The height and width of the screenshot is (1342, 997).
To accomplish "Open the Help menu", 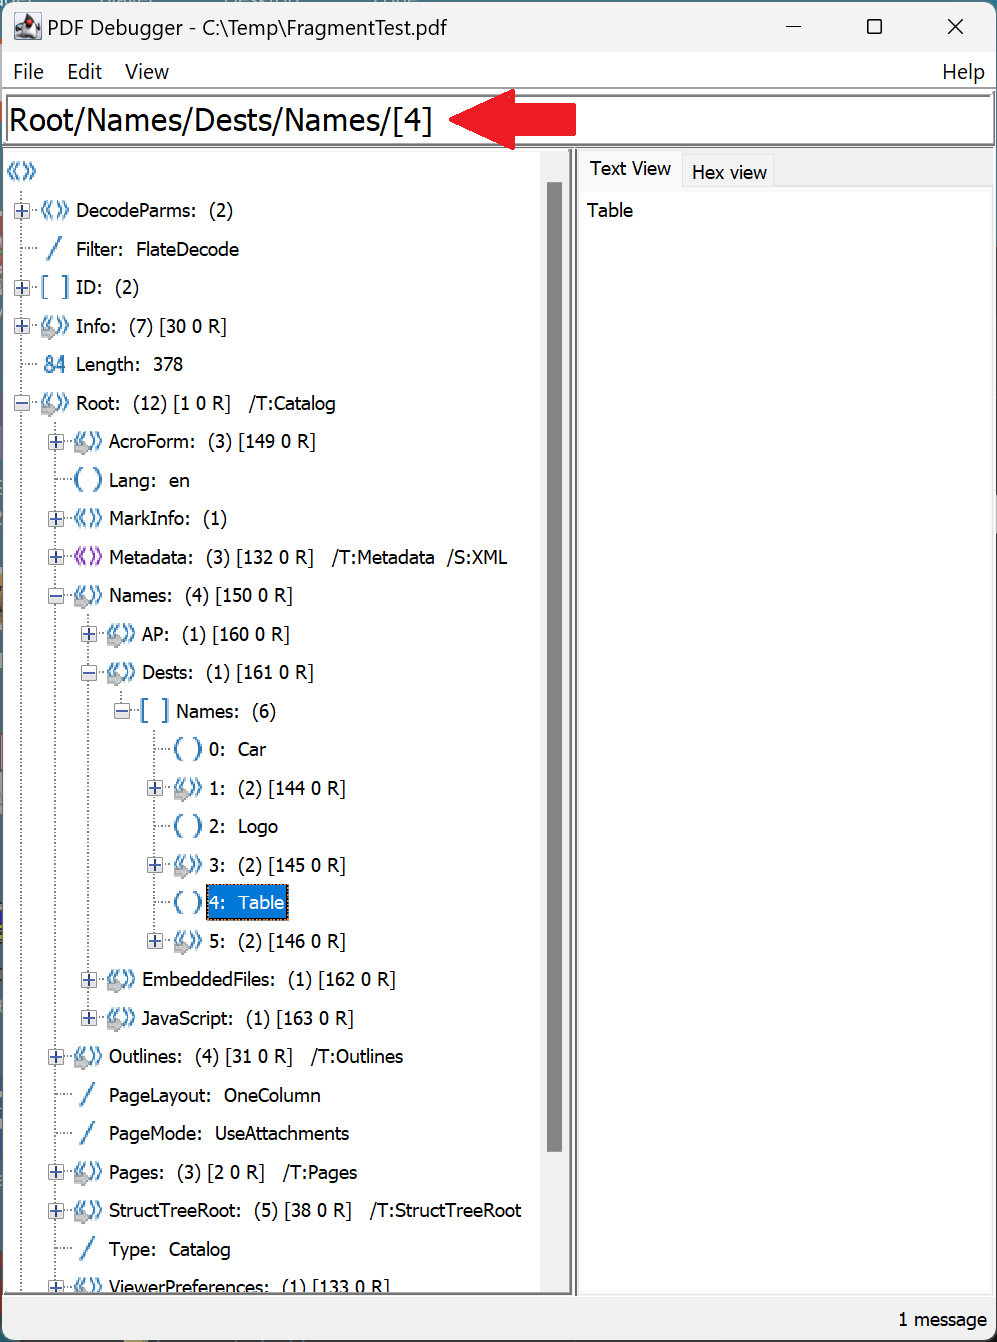I will coord(963,71).
